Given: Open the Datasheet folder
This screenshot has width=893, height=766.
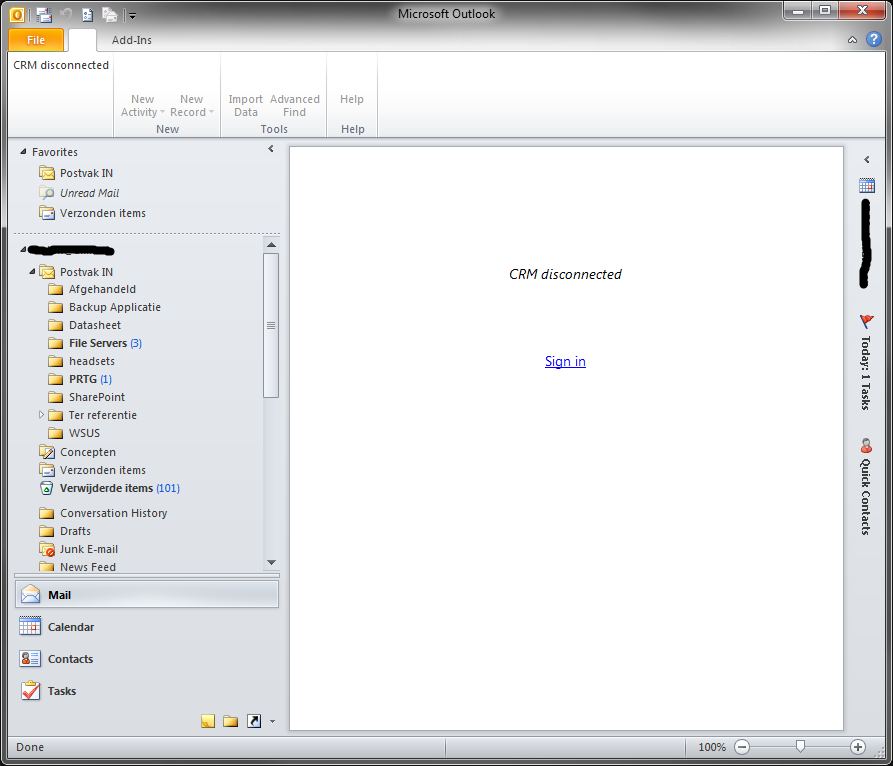Looking at the screenshot, I should 95,325.
